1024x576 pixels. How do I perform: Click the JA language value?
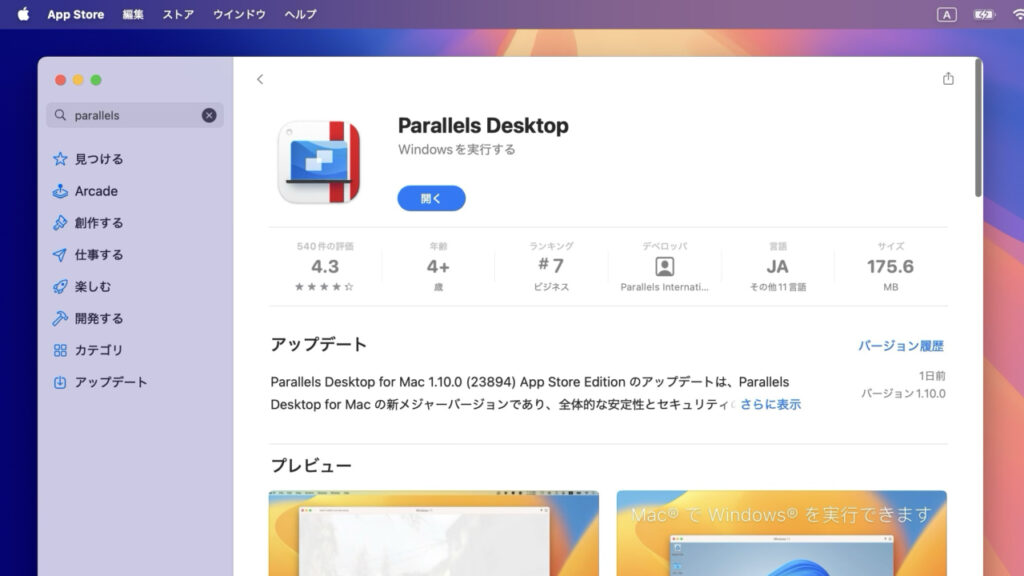point(777,266)
